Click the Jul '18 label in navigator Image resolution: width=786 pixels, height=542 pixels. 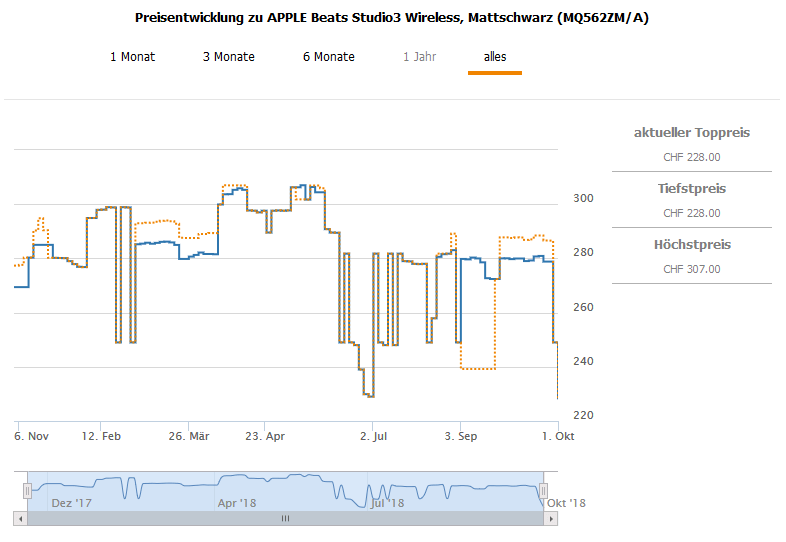point(388,503)
